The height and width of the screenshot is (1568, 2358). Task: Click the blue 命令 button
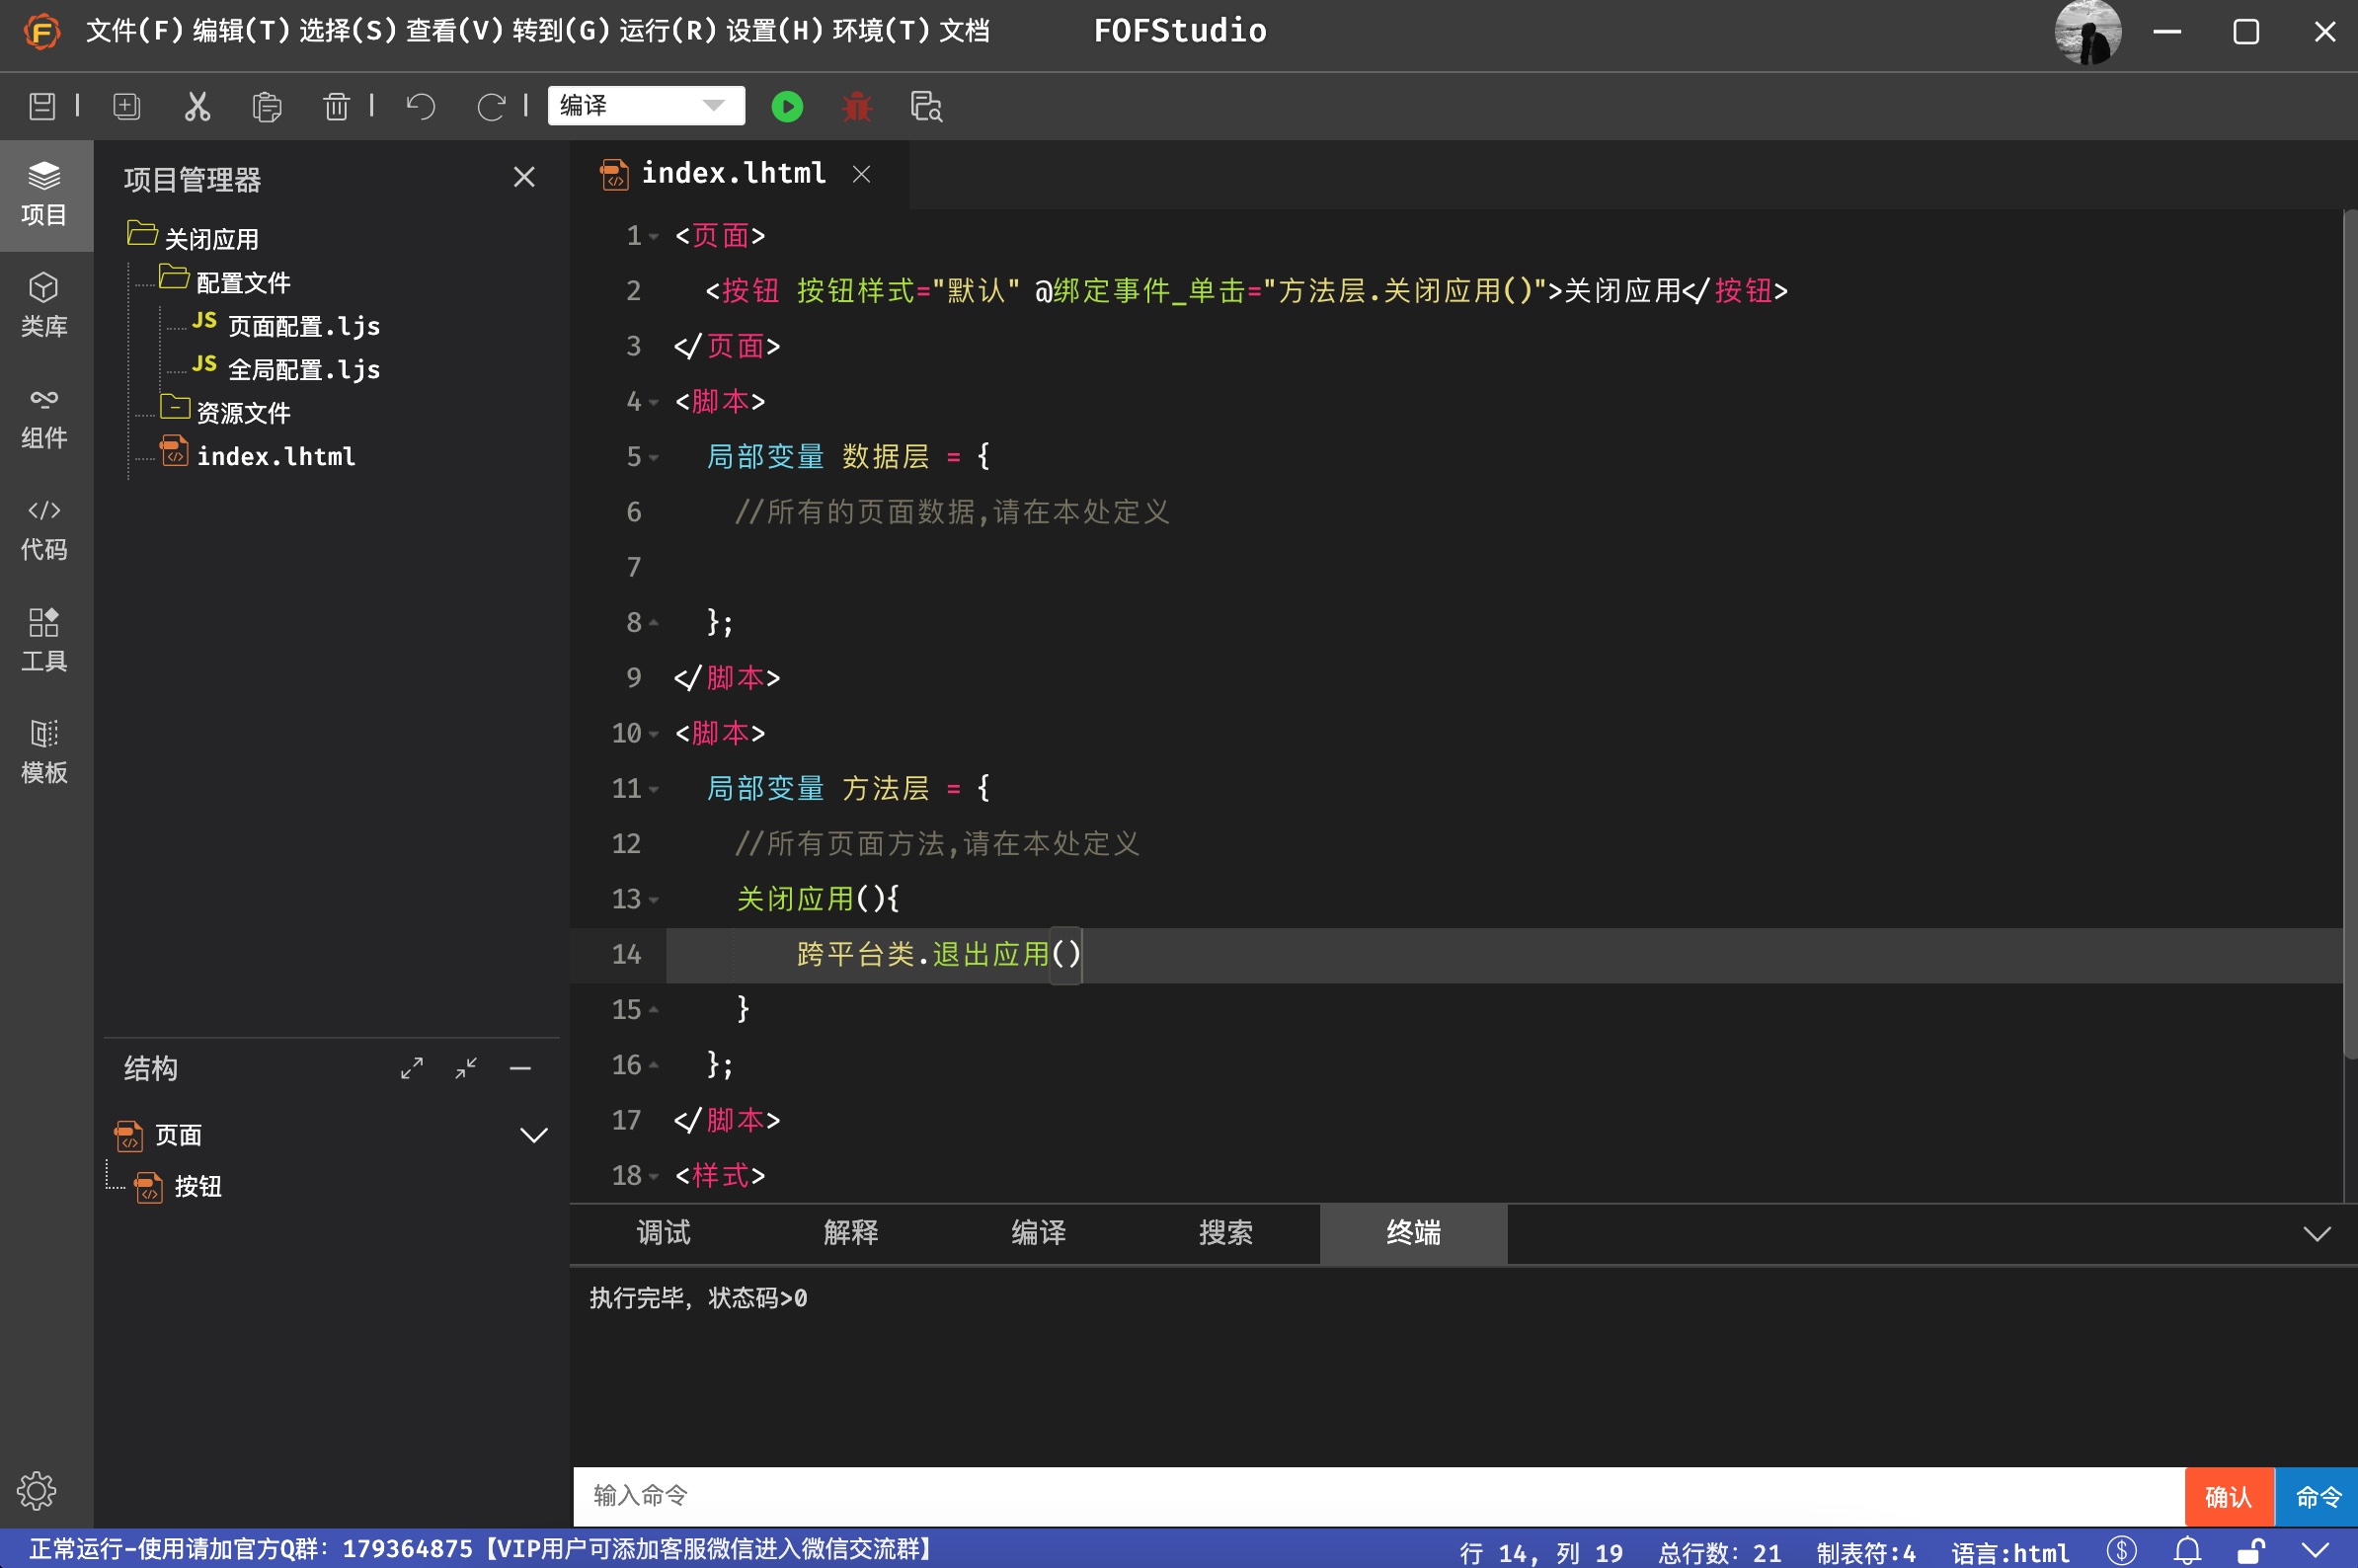(x=2317, y=1496)
